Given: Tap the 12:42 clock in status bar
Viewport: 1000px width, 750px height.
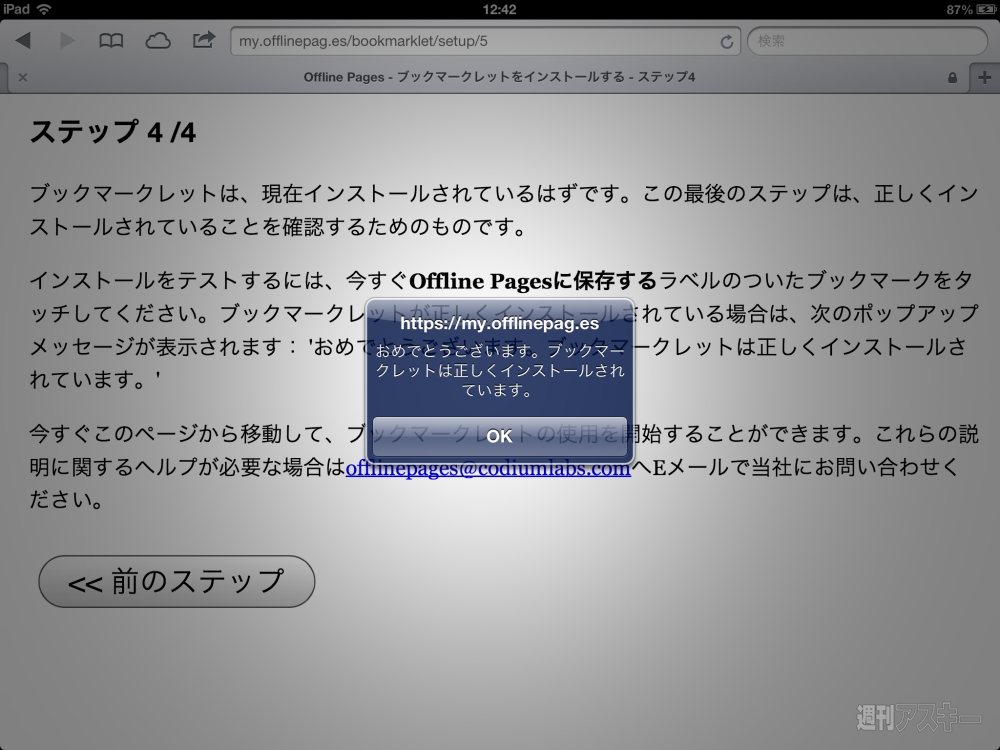Looking at the screenshot, I should [499, 10].
